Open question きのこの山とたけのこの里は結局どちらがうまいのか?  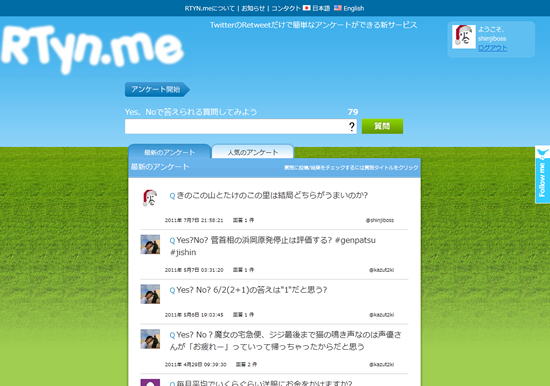[x=272, y=195]
